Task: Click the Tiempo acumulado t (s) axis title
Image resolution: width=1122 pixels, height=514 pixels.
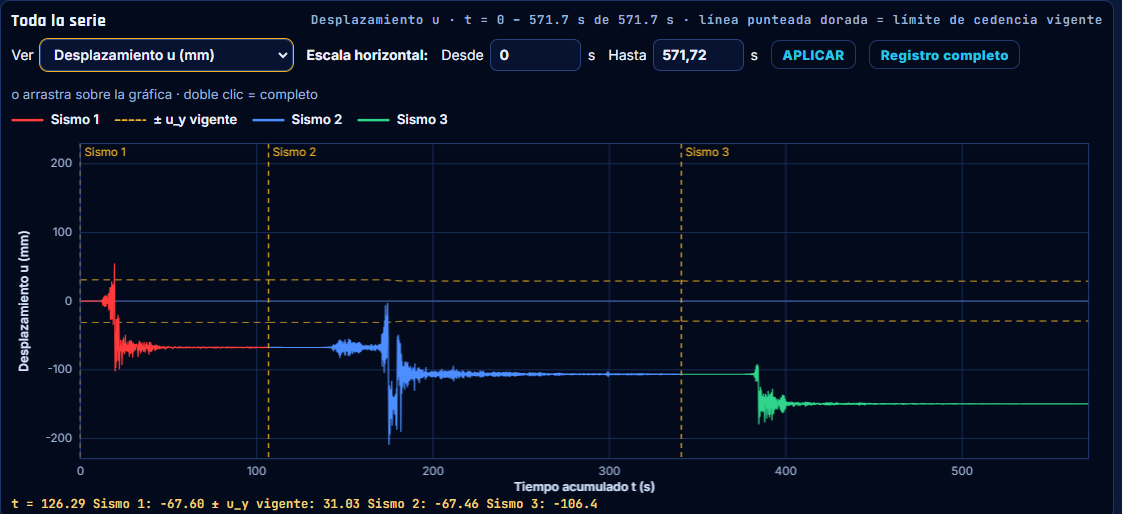Action: 584,487
